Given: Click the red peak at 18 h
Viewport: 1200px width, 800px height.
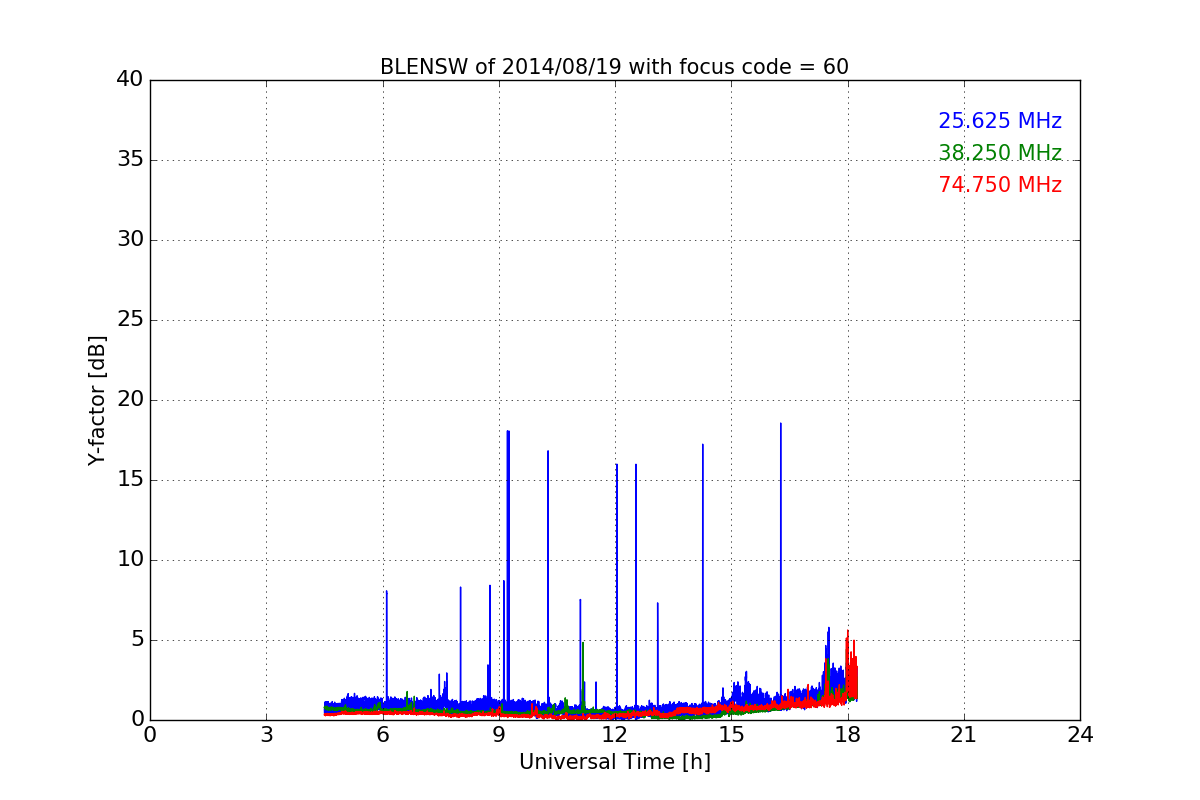Looking at the screenshot, I should (848, 665).
